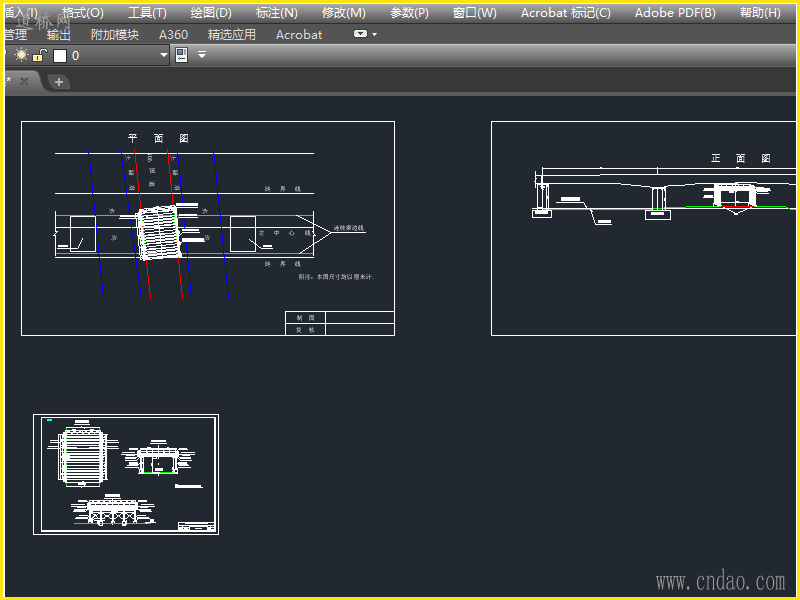
Task: Click the layer previous/state icon
Action: coord(182,55)
